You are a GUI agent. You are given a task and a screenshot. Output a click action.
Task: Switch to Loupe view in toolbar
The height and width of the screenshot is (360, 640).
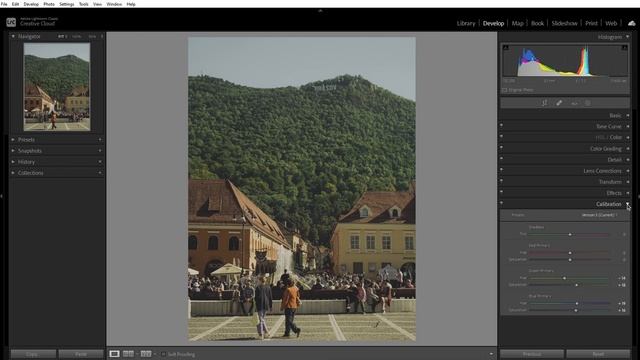(x=114, y=353)
